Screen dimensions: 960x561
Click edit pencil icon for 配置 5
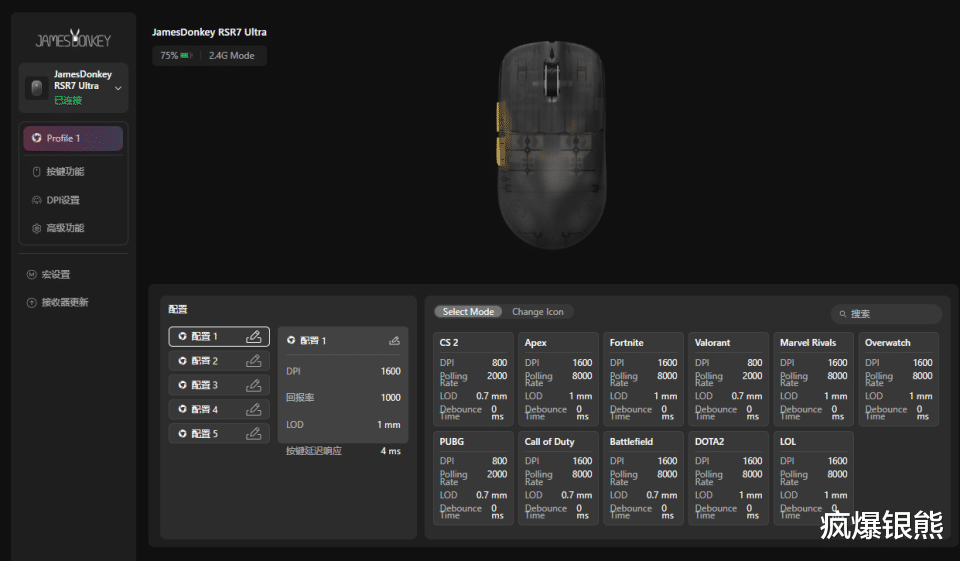[253, 433]
